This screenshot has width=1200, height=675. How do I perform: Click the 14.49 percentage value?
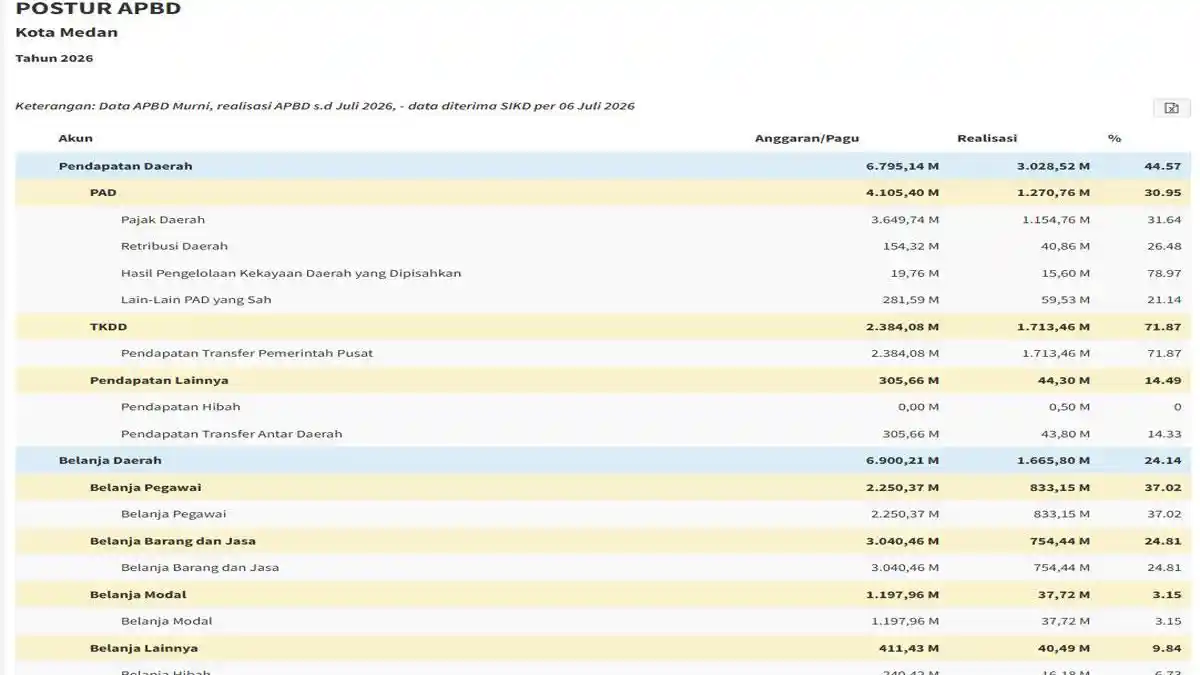1164,380
